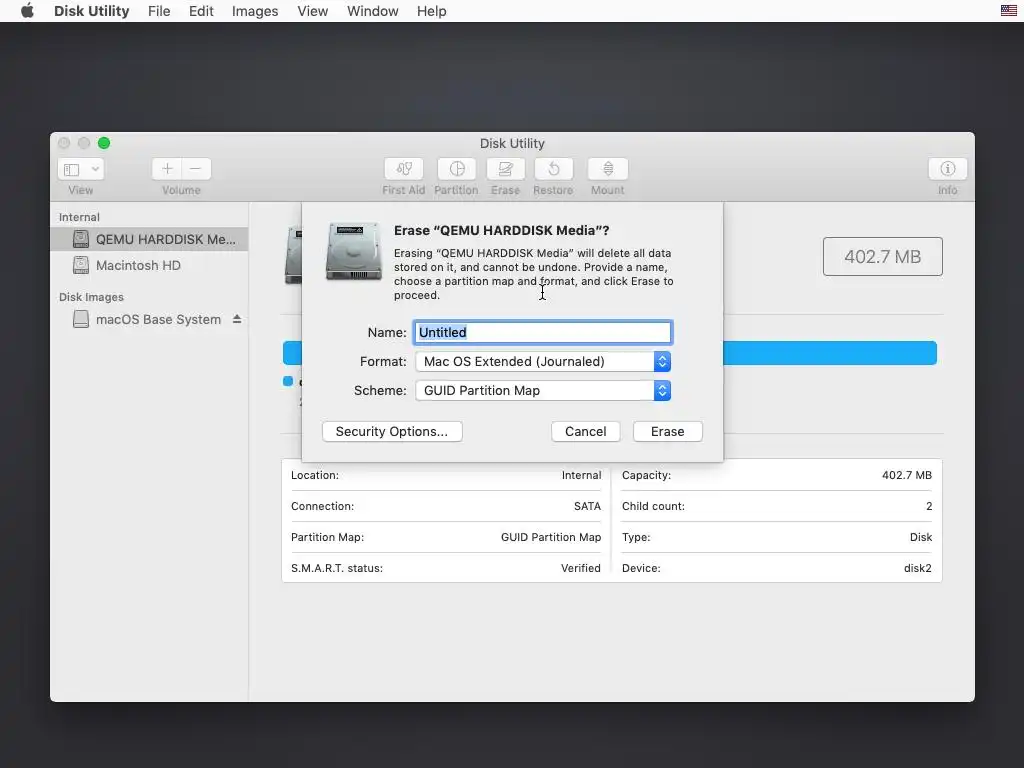Confirm with the Erase button
This screenshot has width=1024, height=768.
[x=667, y=432]
